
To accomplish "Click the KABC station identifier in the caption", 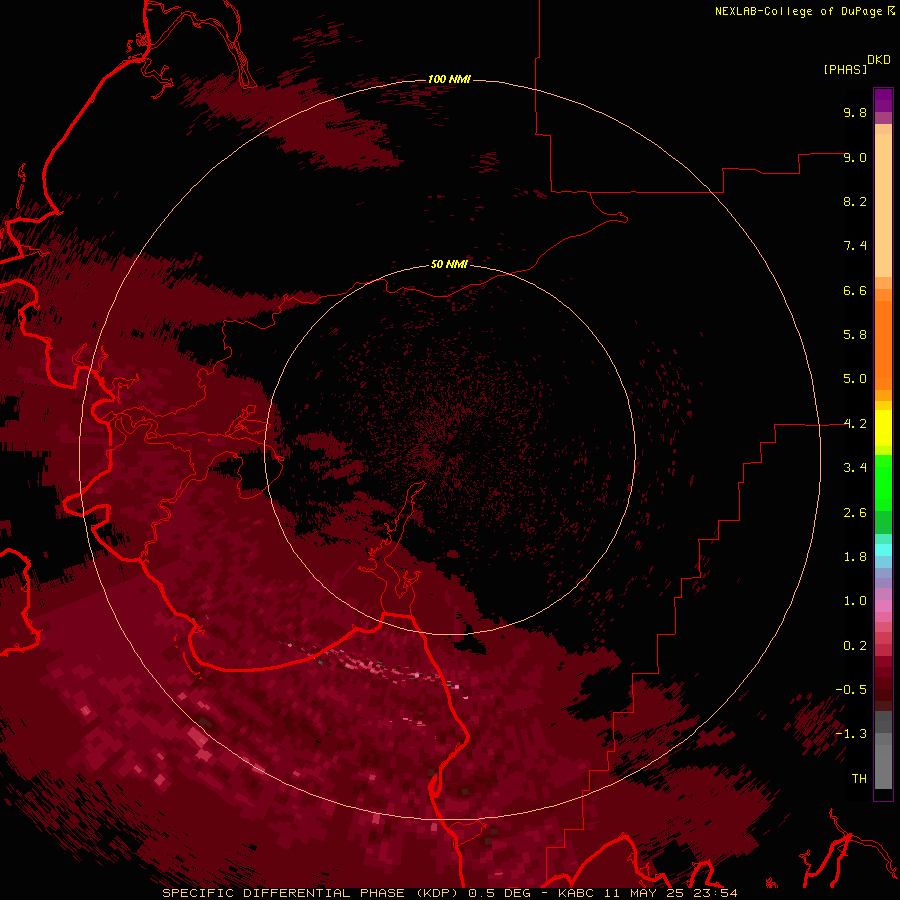I will pos(577,893).
